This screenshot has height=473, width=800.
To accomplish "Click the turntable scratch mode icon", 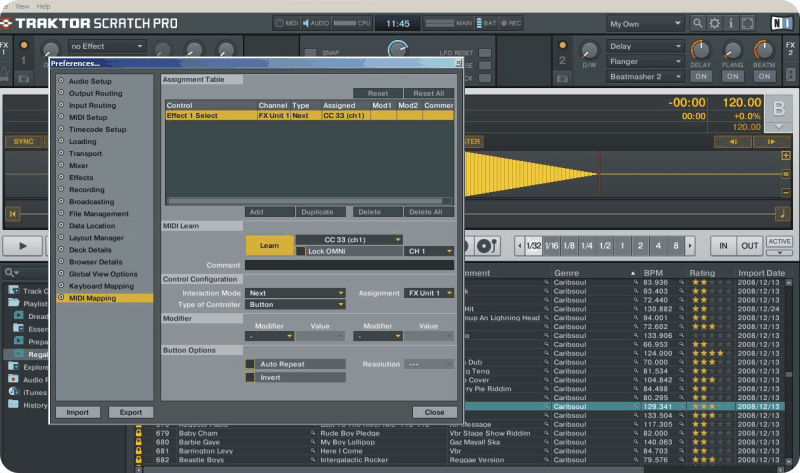I will (487, 245).
